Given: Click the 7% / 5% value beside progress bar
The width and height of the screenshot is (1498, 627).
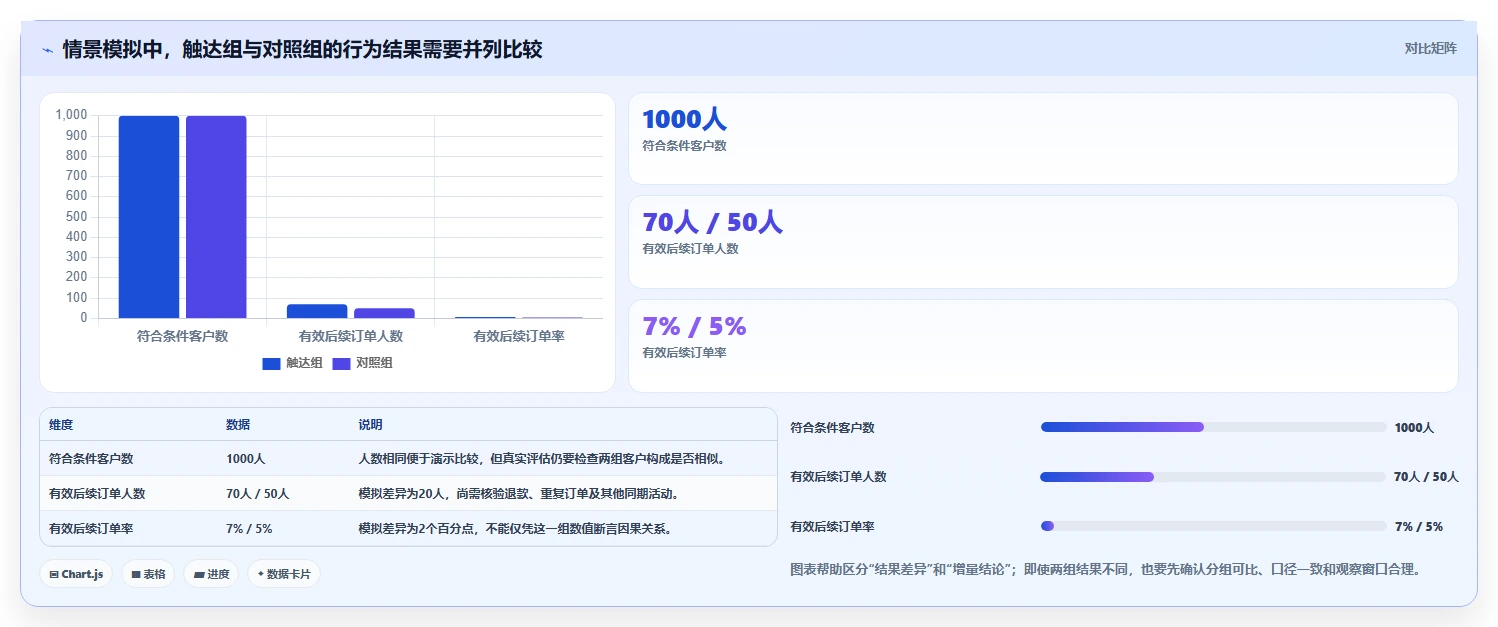Looking at the screenshot, I should pos(1419,526).
